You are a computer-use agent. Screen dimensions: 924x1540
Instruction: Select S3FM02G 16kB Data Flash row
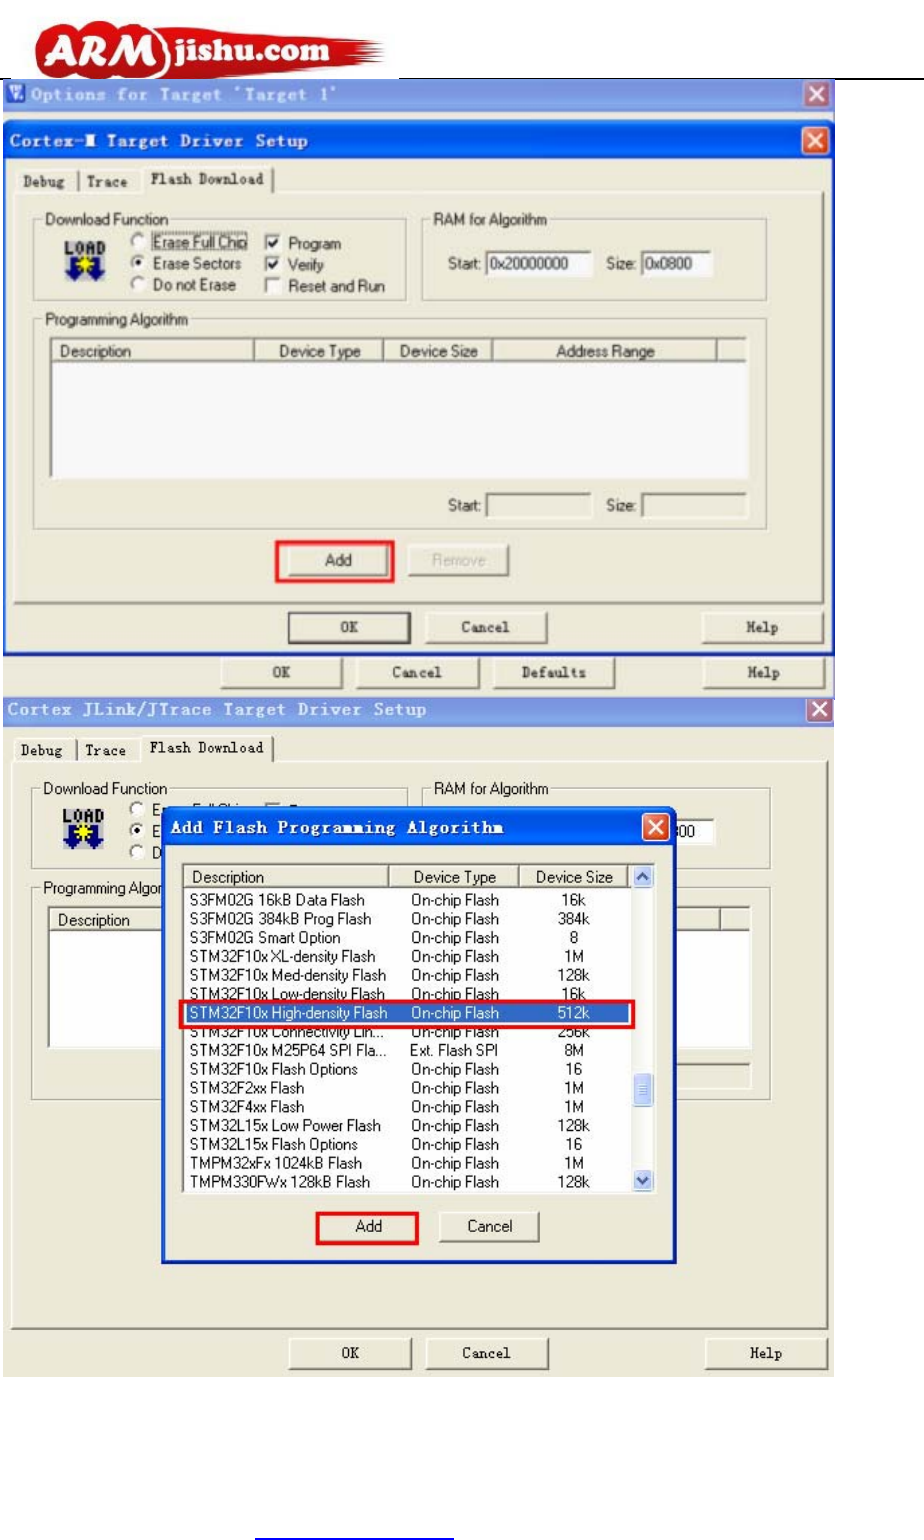click(x=408, y=900)
